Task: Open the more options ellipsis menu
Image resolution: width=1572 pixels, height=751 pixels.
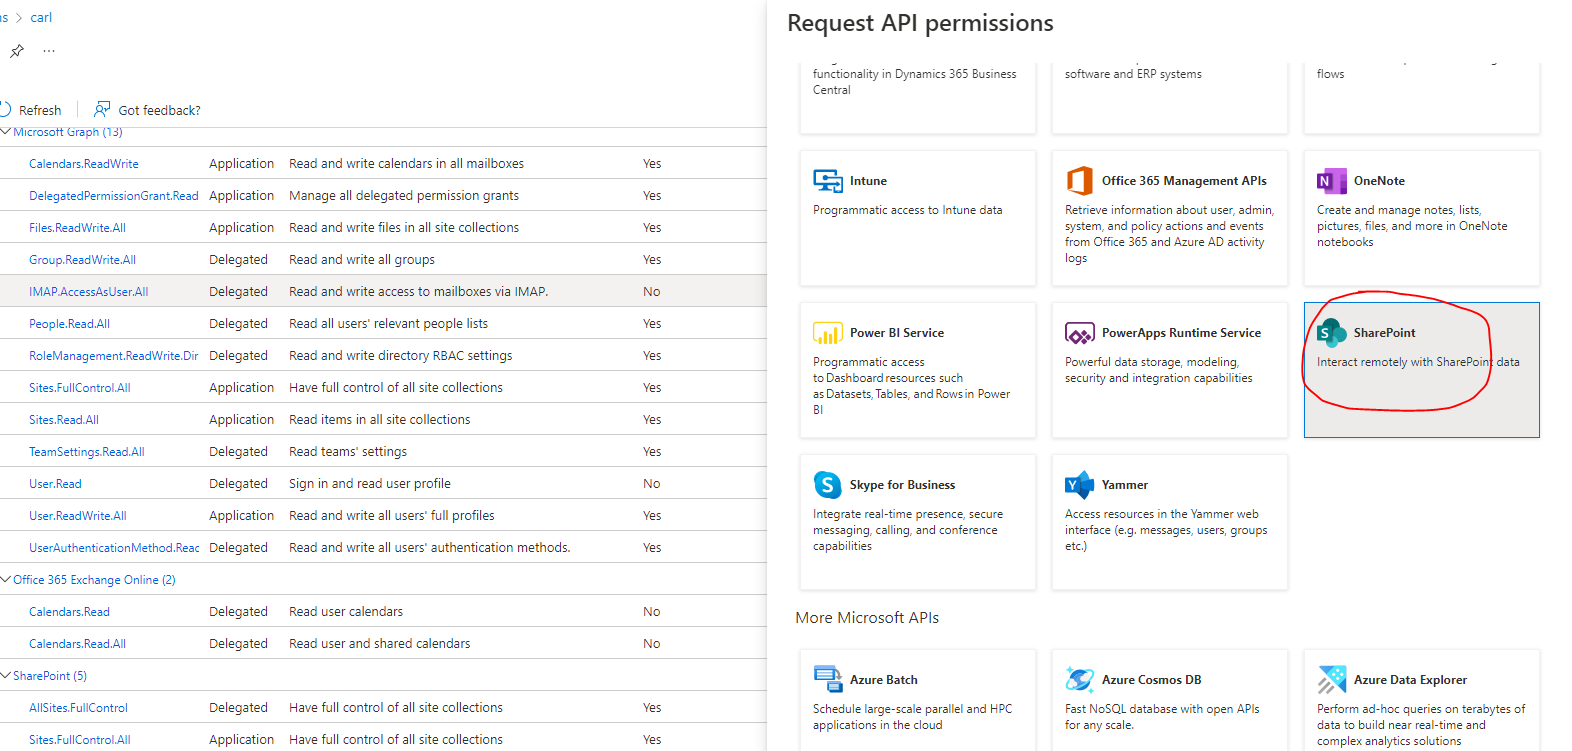Action: (x=49, y=51)
